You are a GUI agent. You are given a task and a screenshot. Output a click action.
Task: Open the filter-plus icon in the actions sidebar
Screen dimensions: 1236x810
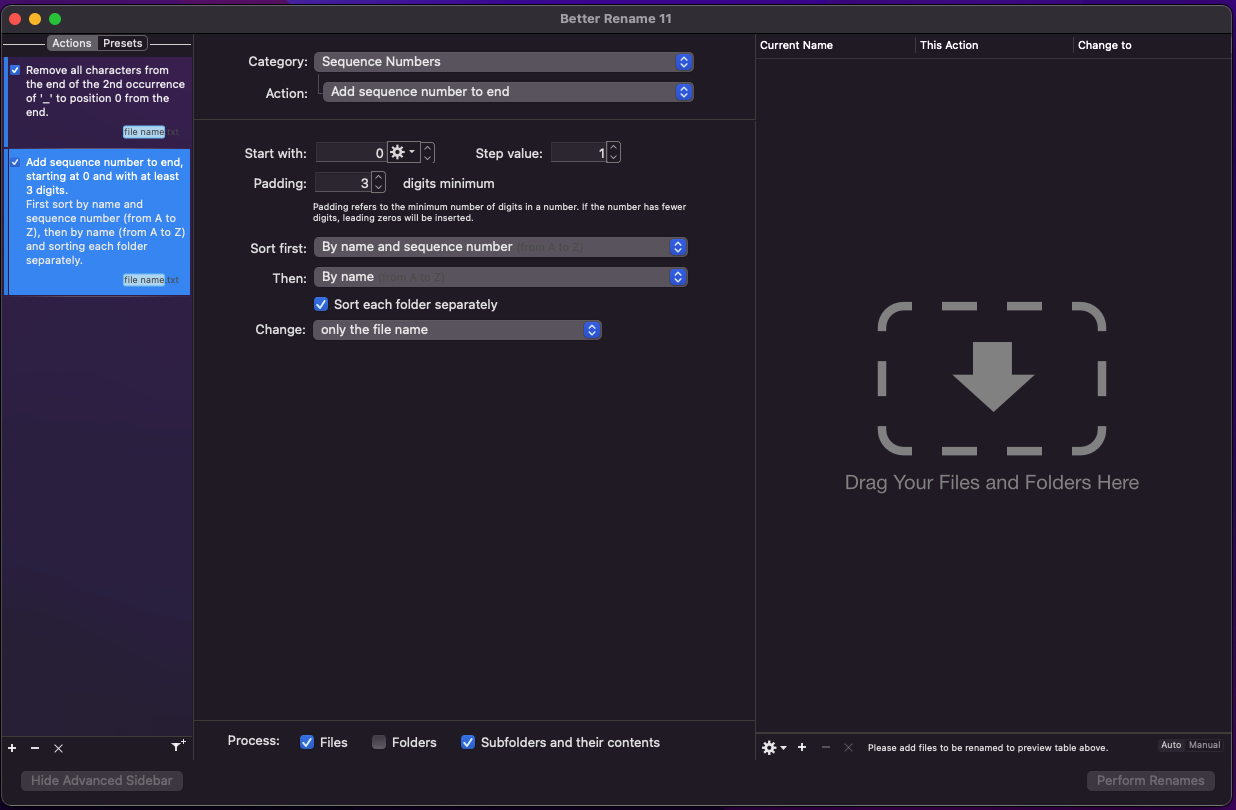(x=179, y=746)
